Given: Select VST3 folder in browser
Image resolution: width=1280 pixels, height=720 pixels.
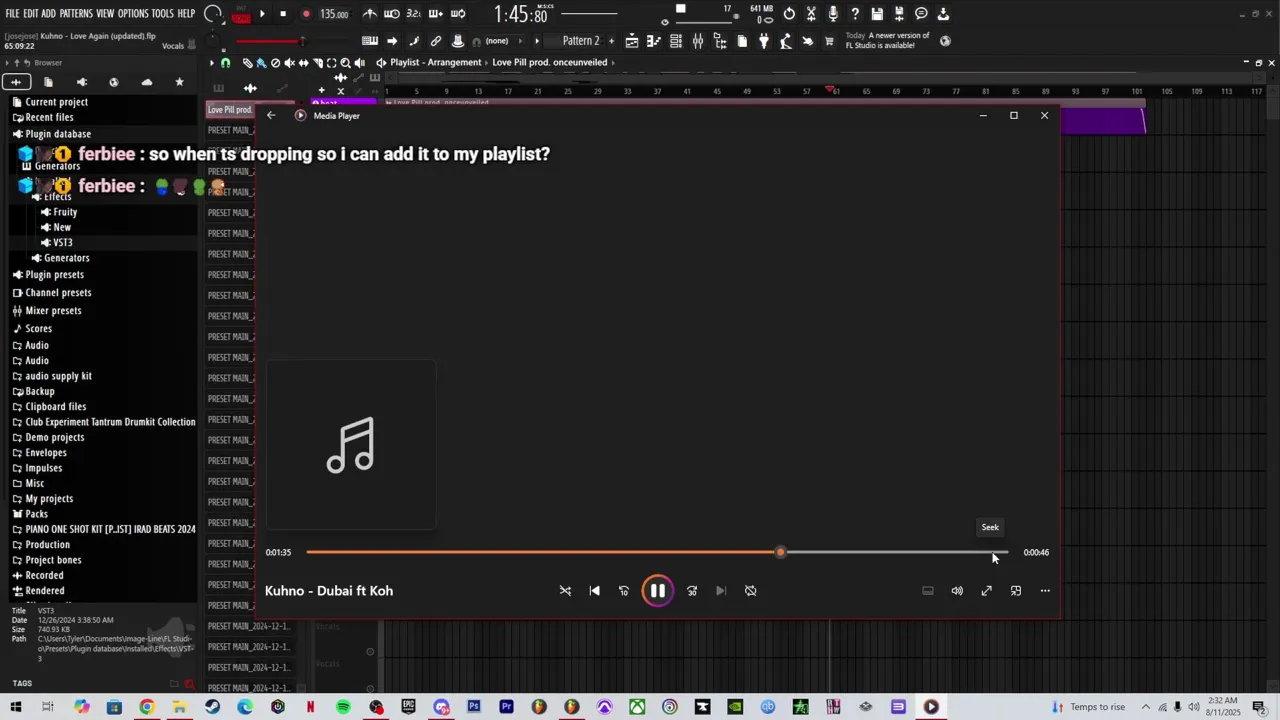Looking at the screenshot, I should tap(62, 243).
